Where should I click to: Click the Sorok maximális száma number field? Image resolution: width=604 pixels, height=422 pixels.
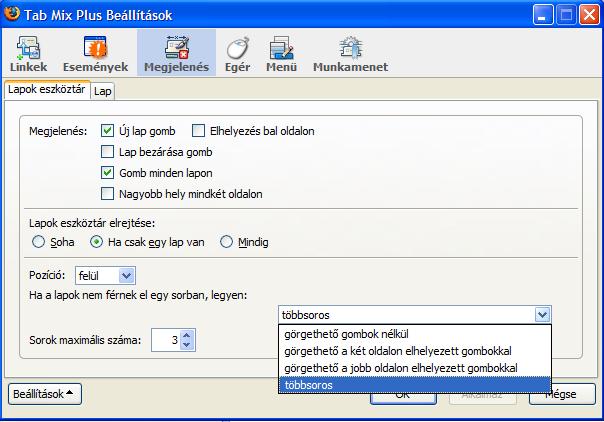coord(166,340)
